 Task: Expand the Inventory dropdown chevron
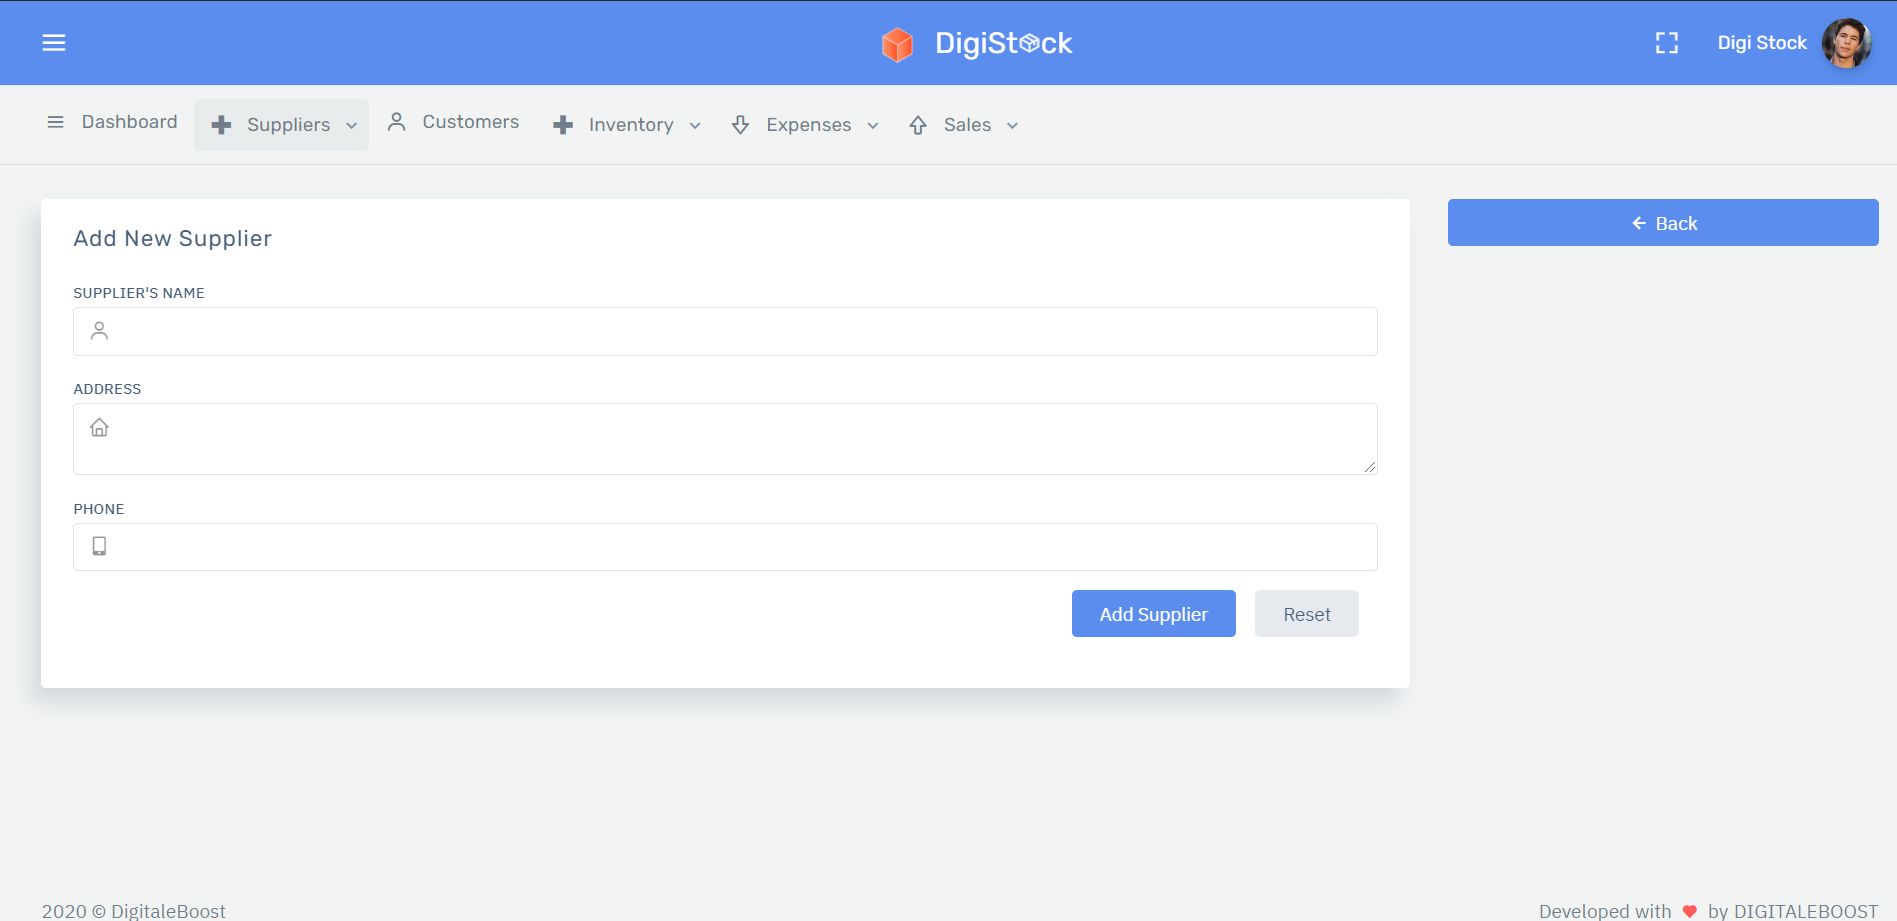(695, 126)
